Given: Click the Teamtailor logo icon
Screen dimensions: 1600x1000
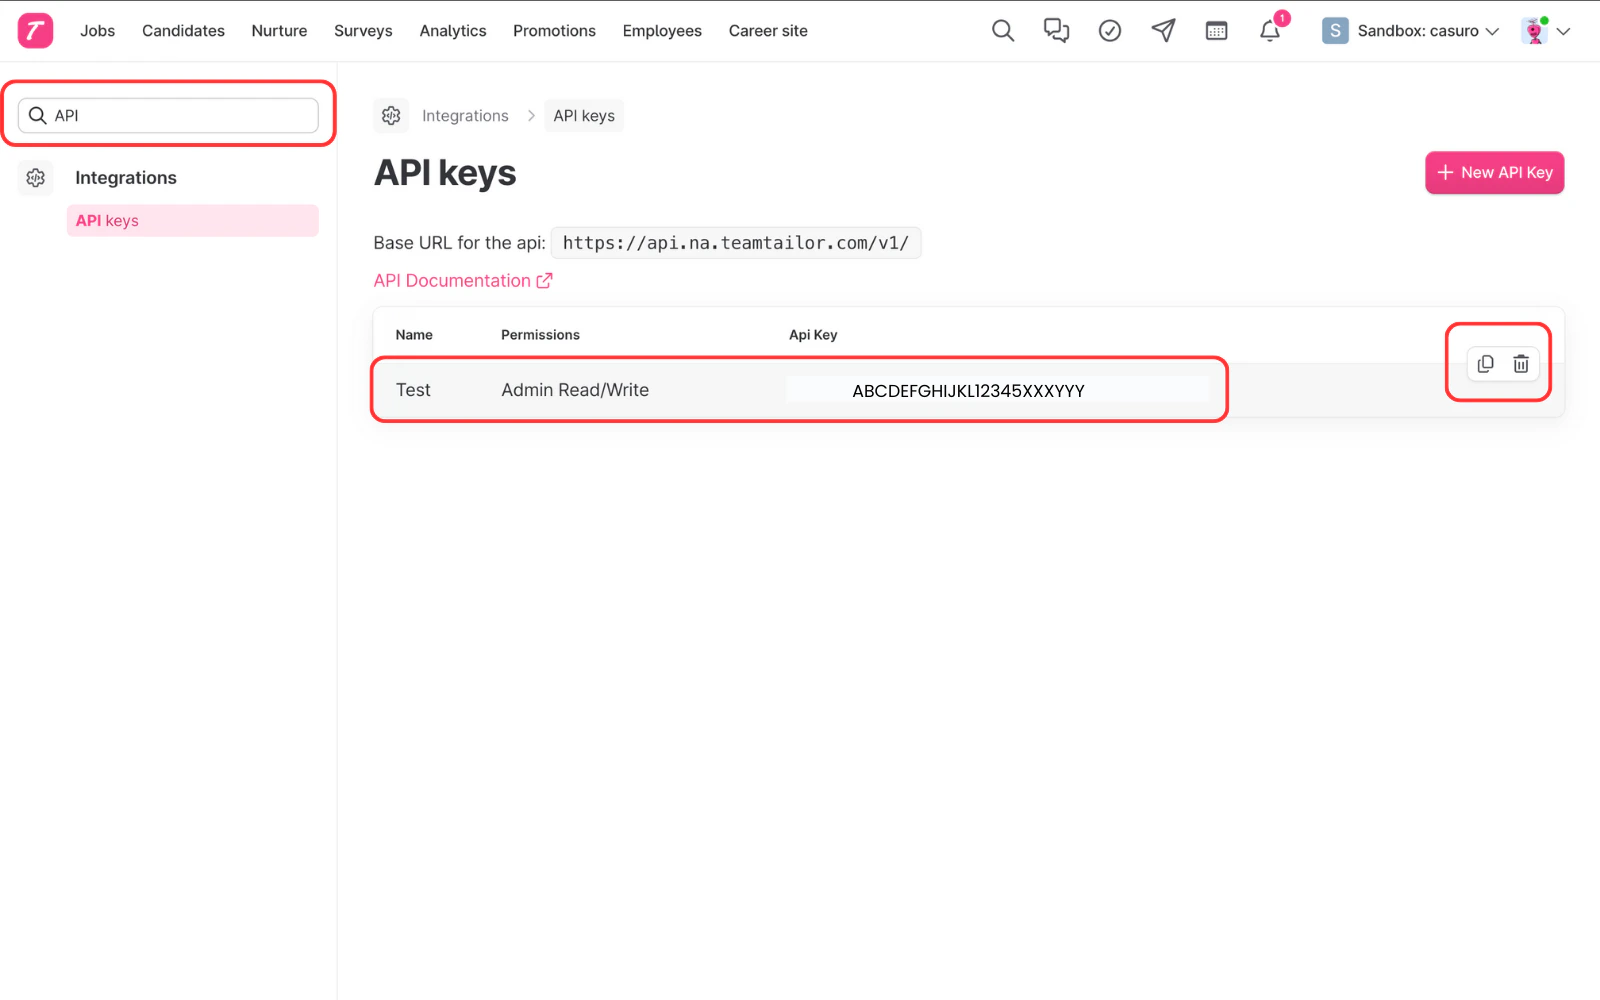Looking at the screenshot, I should pyautogui.click(x=35, y=31).
